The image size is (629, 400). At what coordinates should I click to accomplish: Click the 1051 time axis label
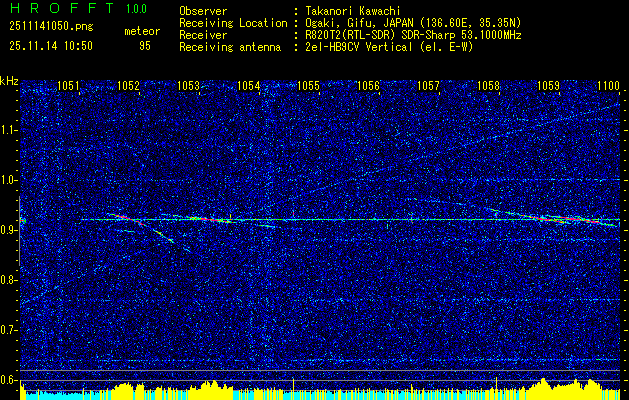68,85
